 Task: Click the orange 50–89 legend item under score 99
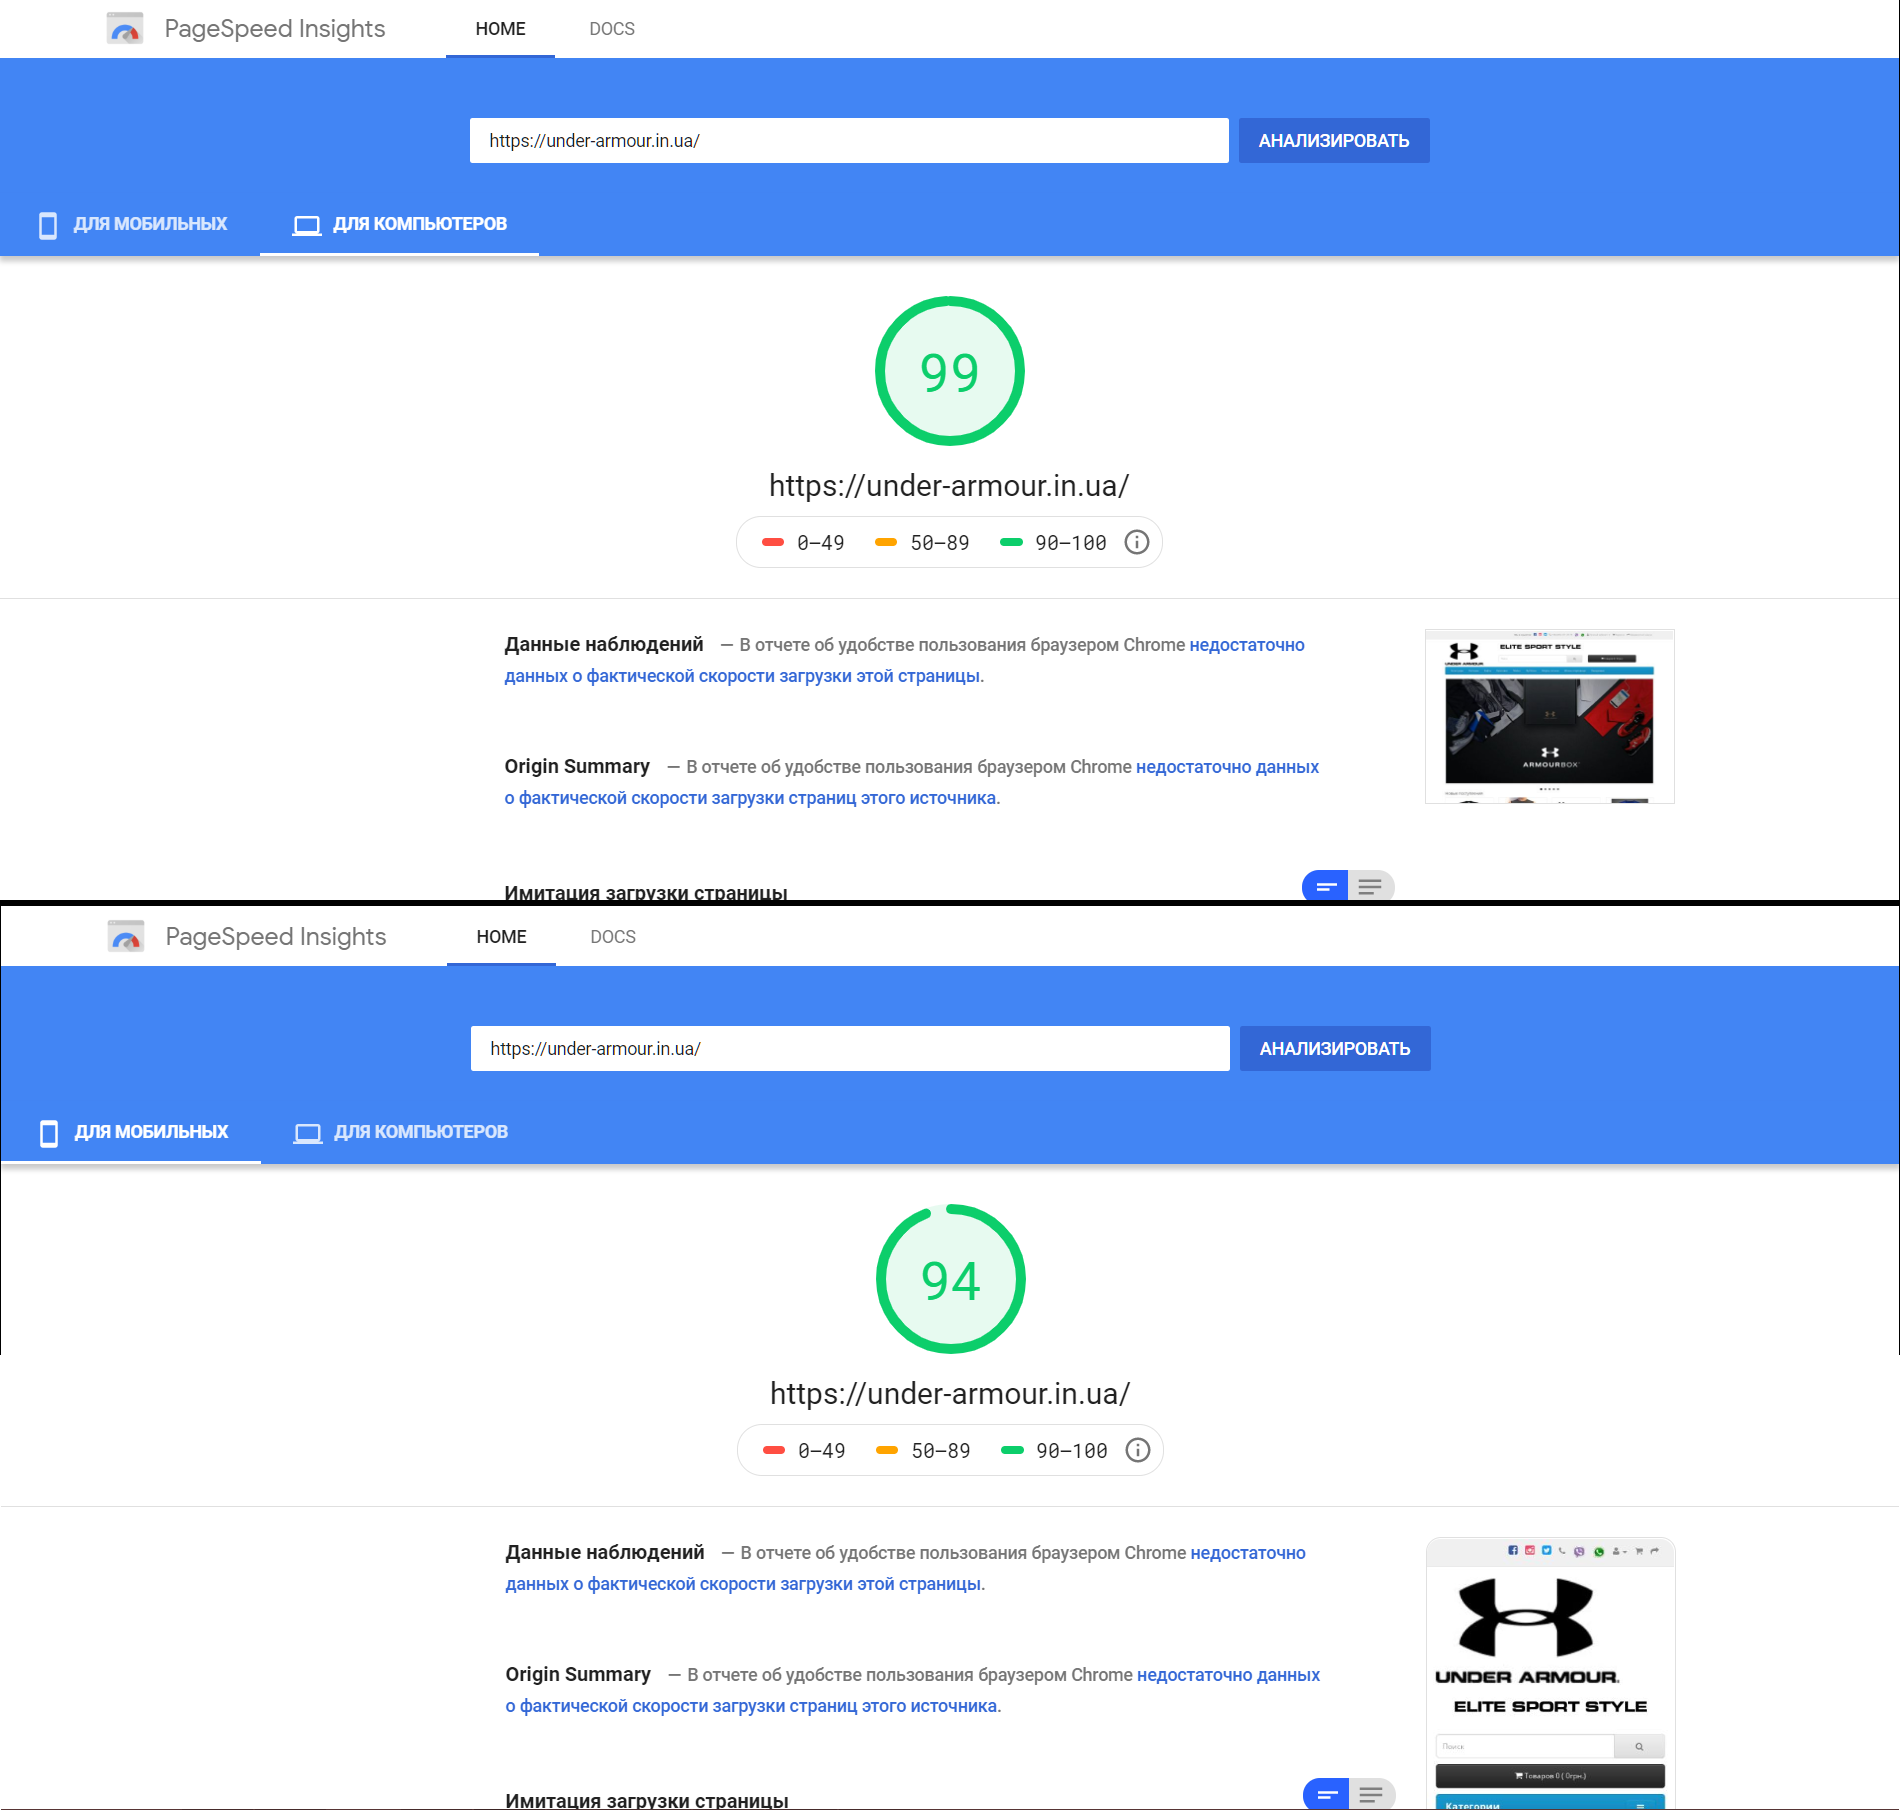point(922,543)
